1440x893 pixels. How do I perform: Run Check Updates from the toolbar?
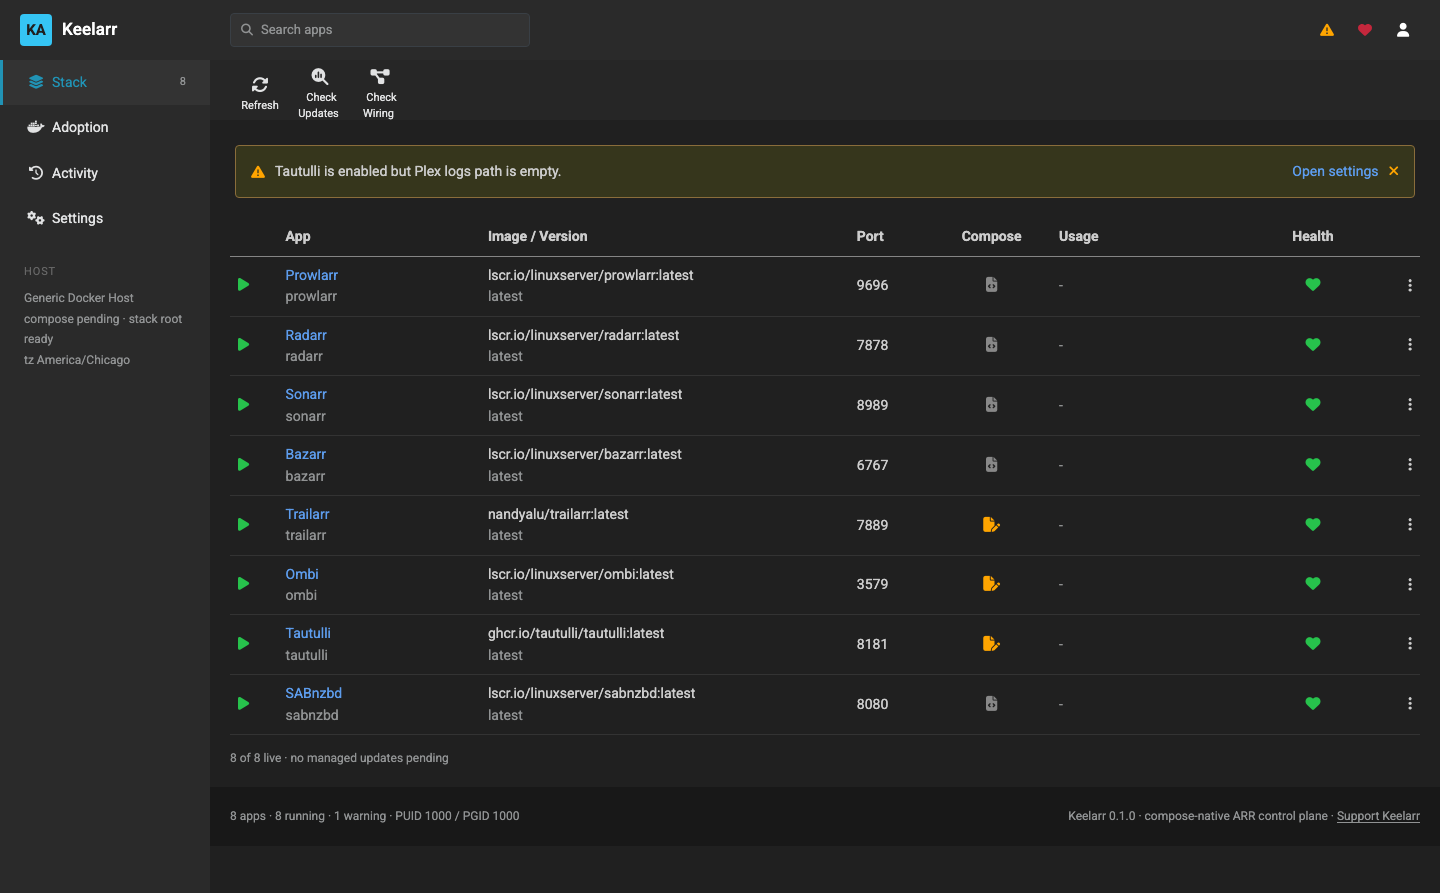[x=319, y=93]
